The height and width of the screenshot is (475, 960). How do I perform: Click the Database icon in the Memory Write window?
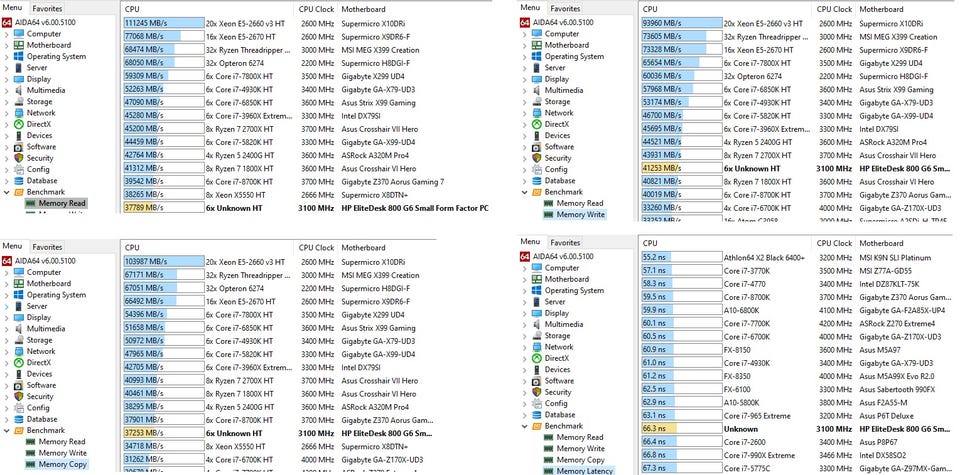[x=536, y=181]
